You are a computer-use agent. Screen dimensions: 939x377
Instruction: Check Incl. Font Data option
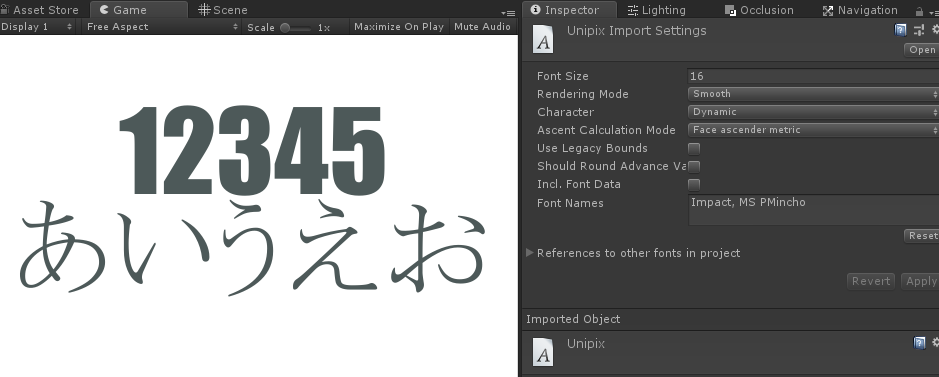pos(693,184)
